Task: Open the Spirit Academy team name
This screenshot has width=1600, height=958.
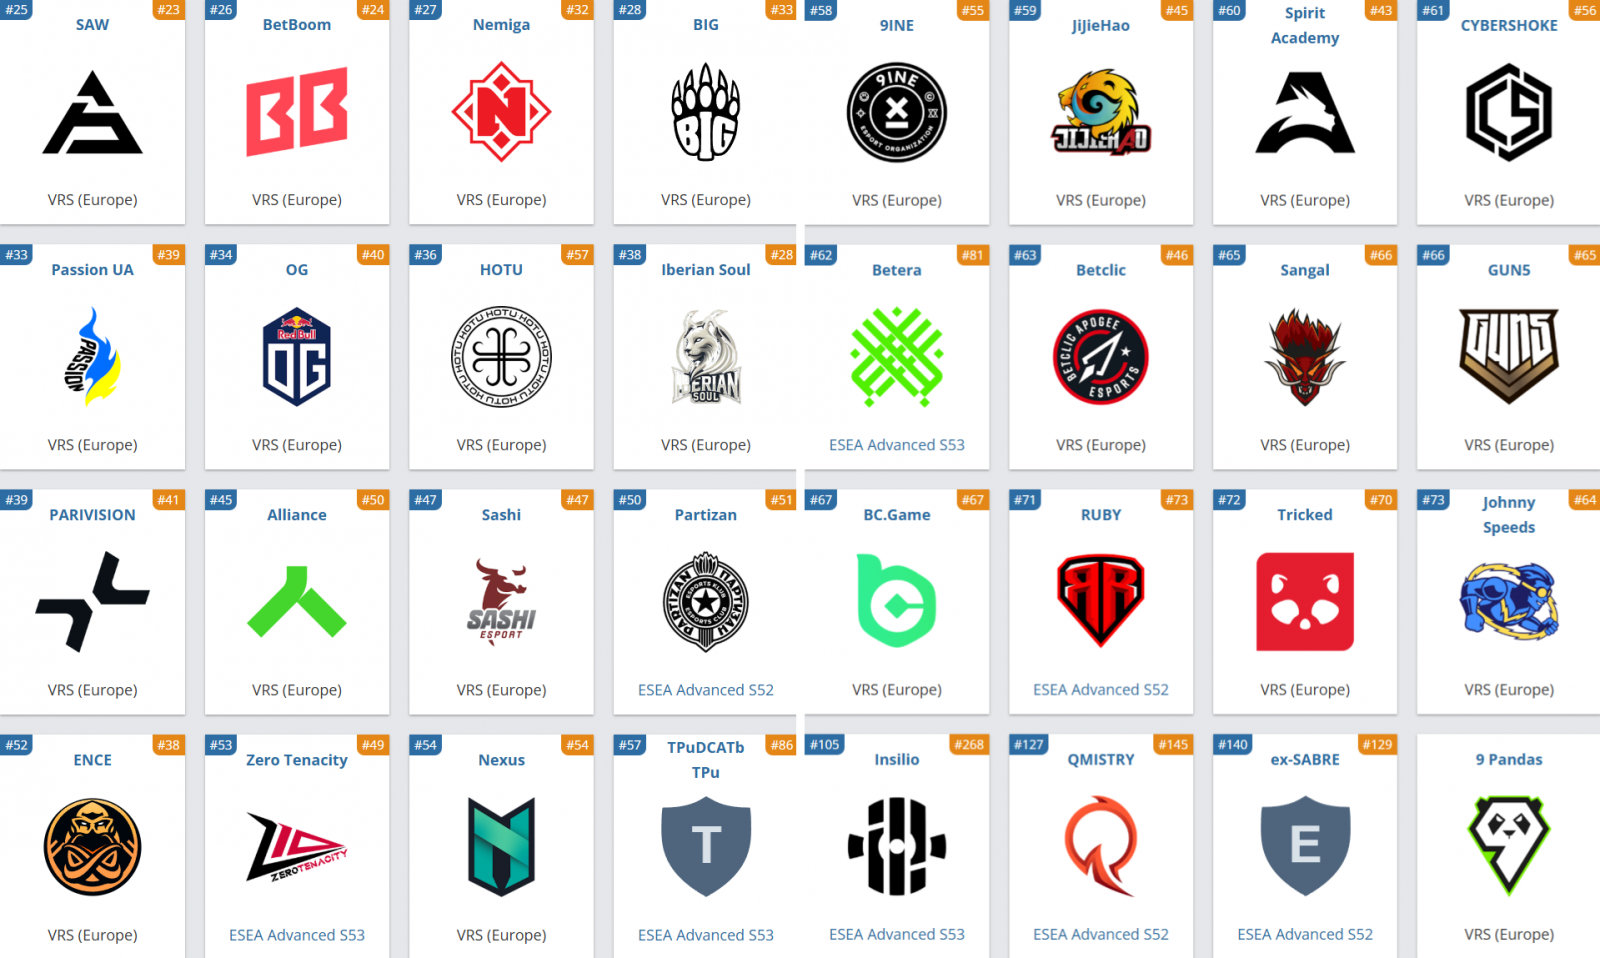Action: [x=1305, y=25]
